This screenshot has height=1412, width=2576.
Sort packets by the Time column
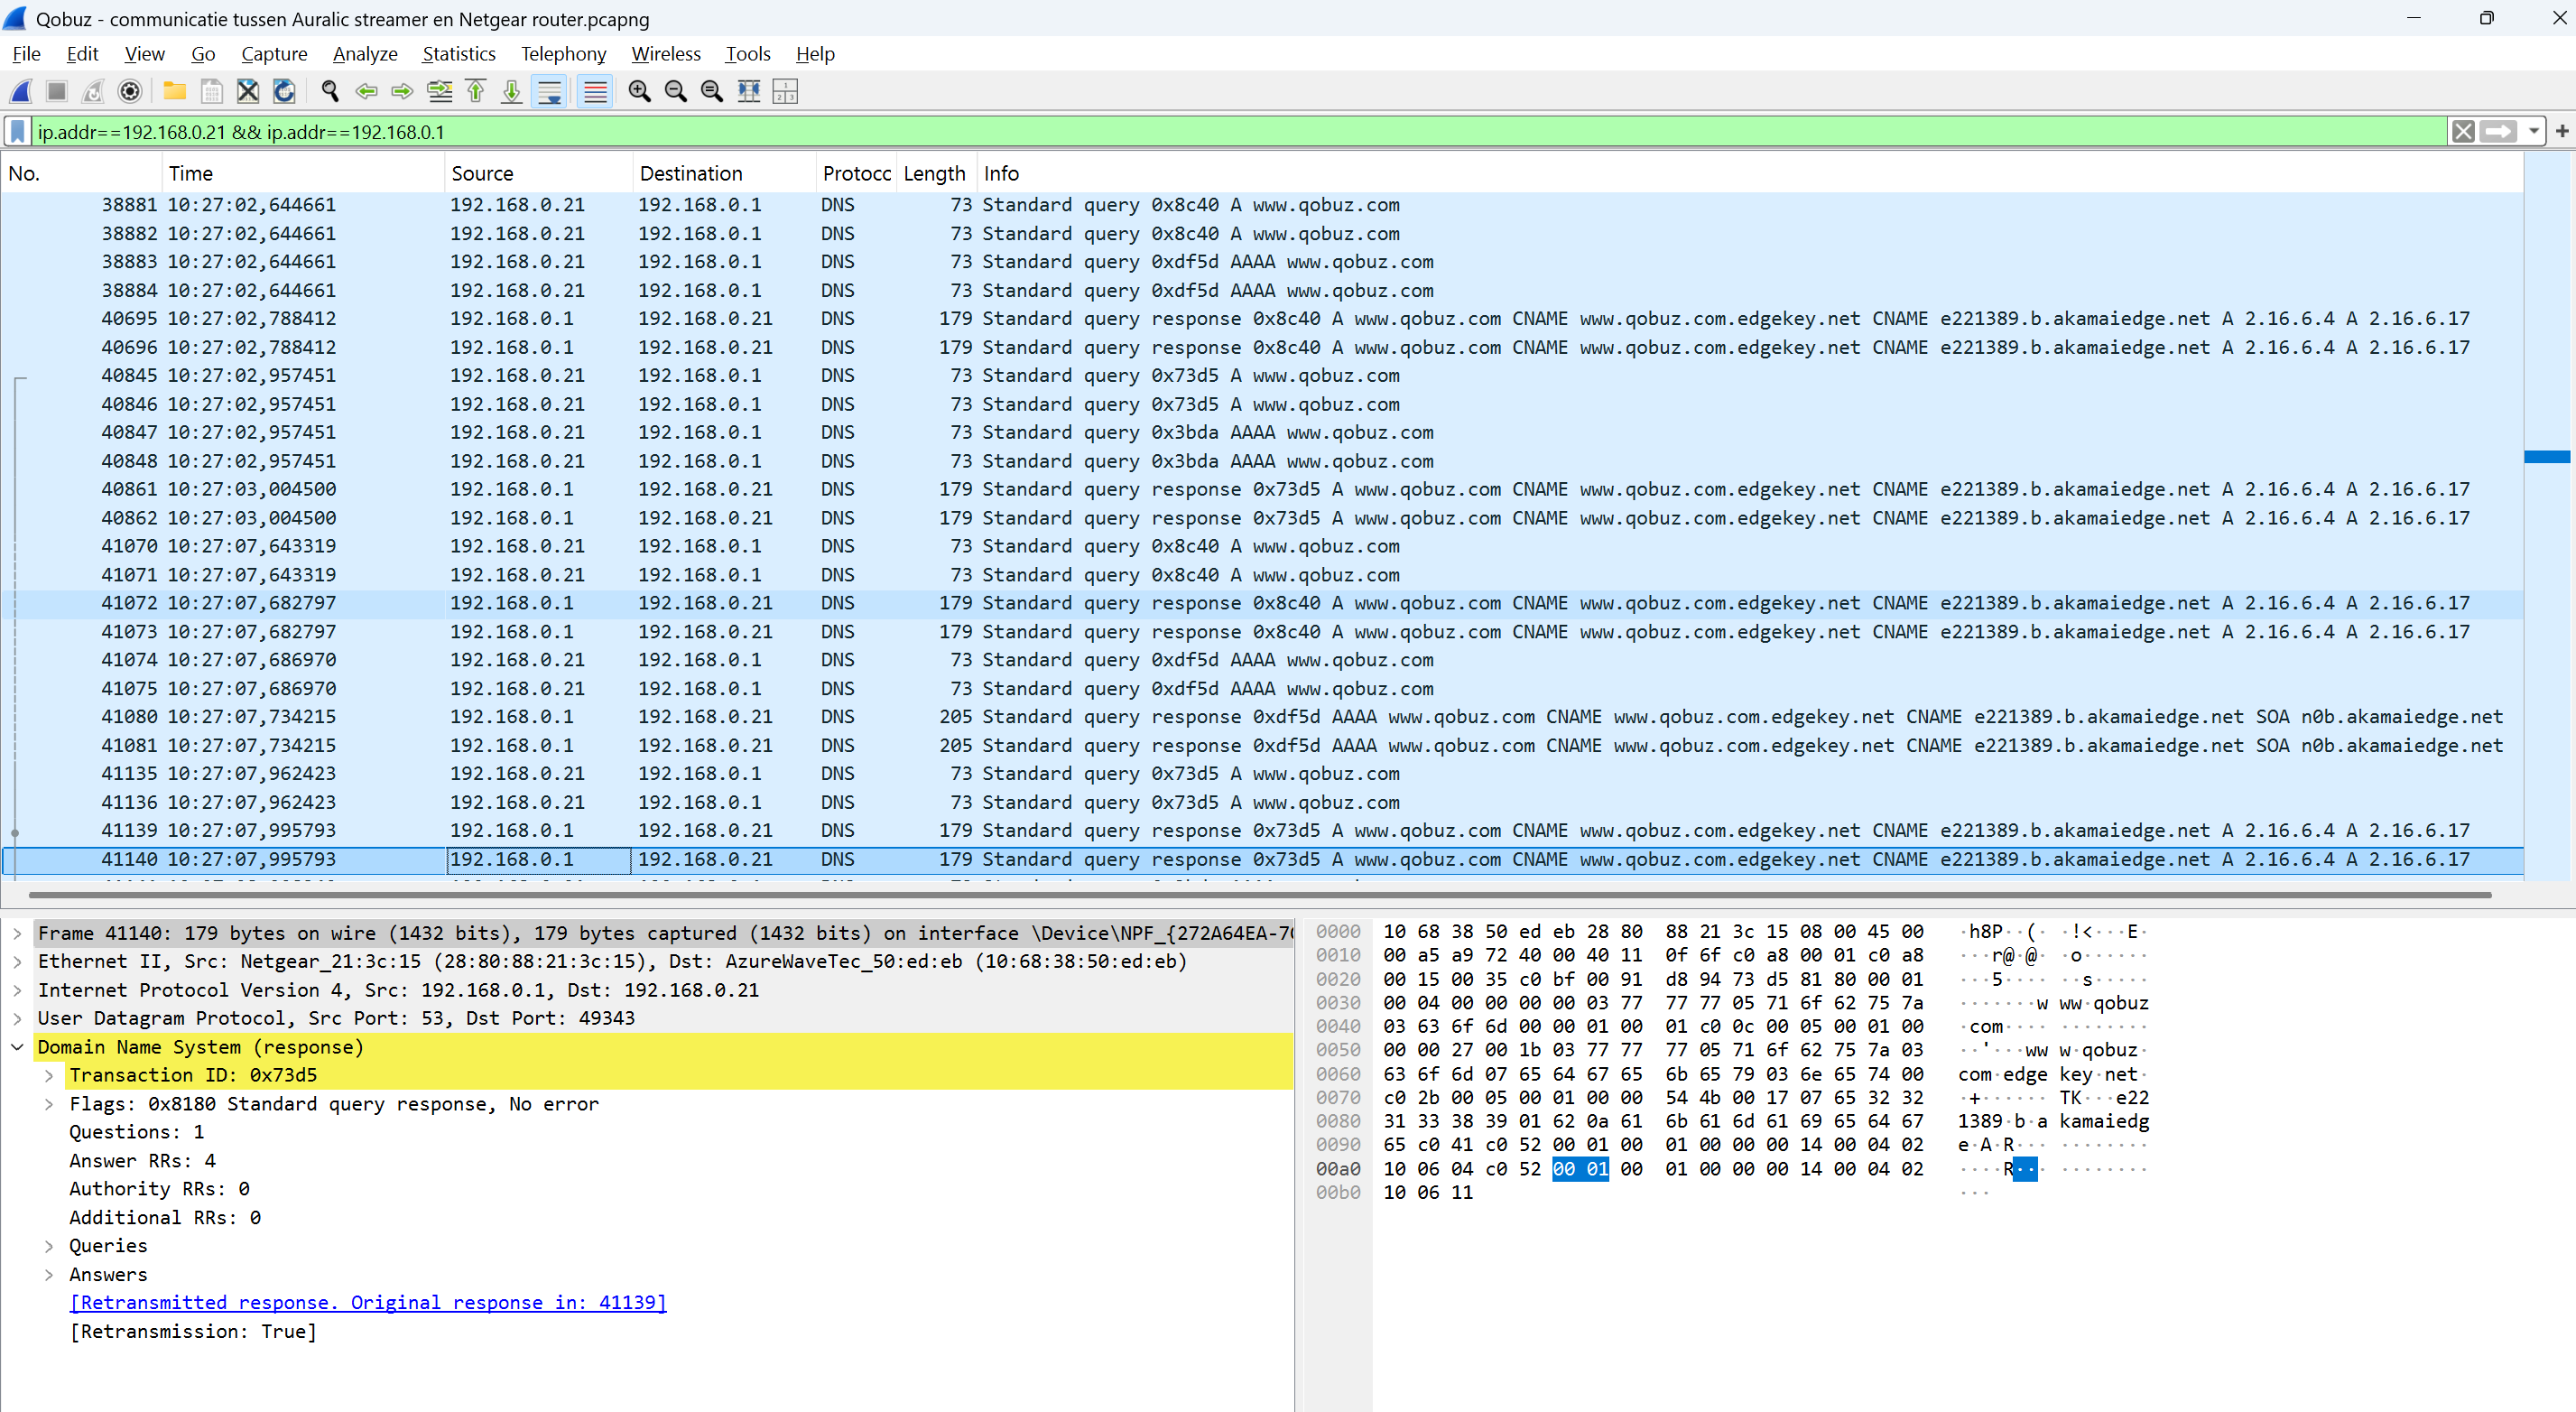click(303, 173)
